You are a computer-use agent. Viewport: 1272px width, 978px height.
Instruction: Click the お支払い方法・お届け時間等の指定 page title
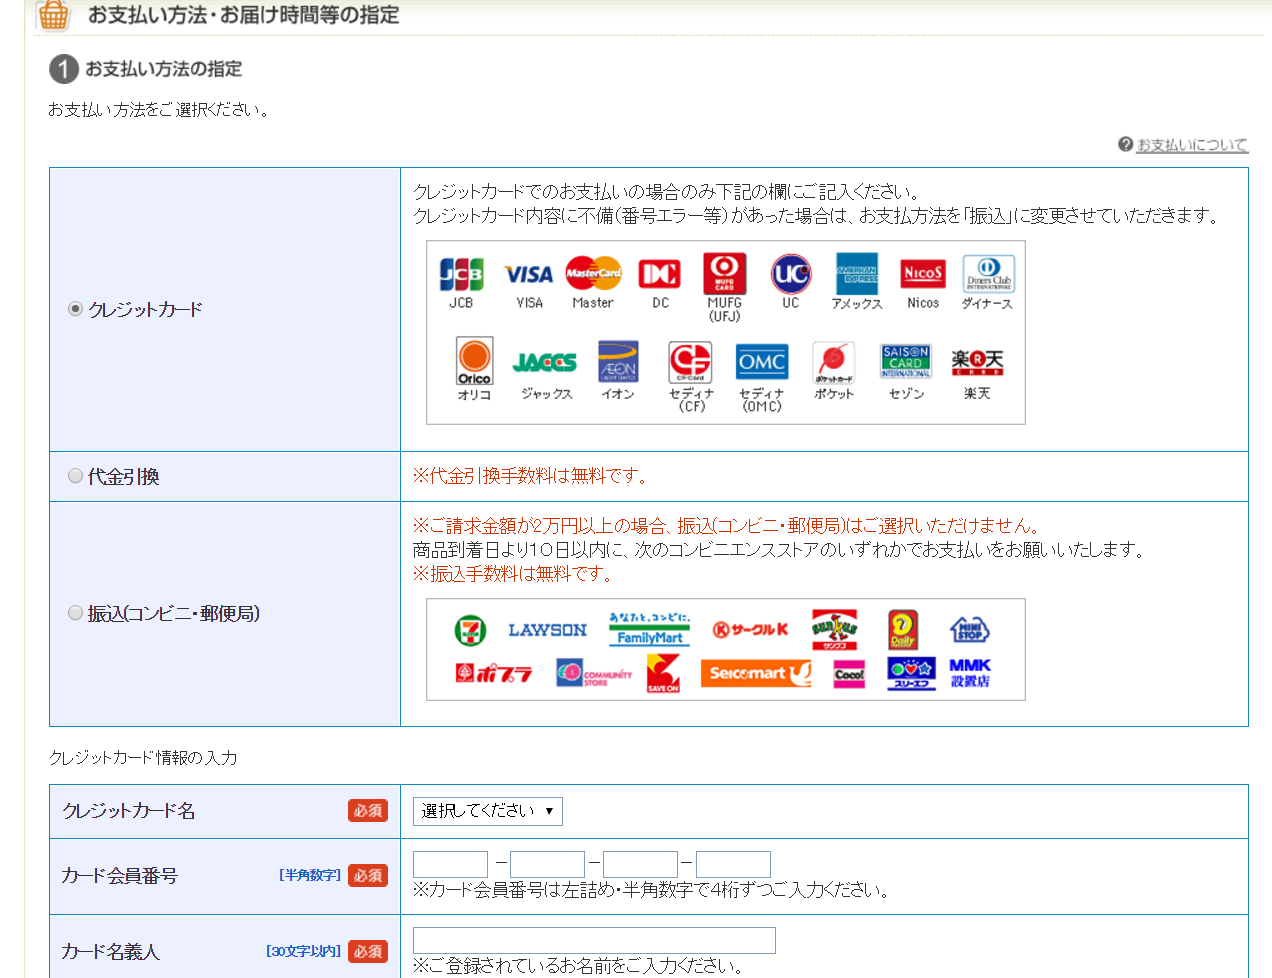click(244, 15)
